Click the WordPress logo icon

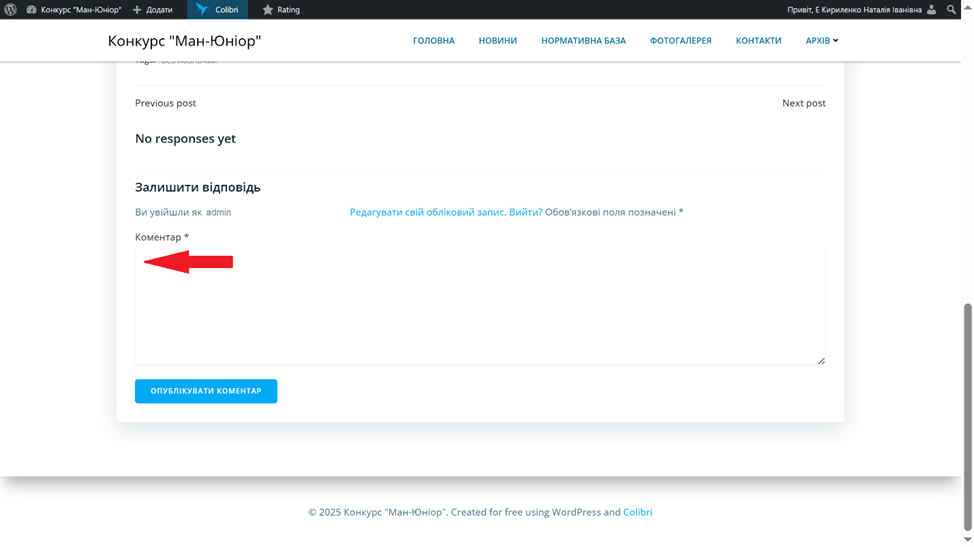click(11, 10)
